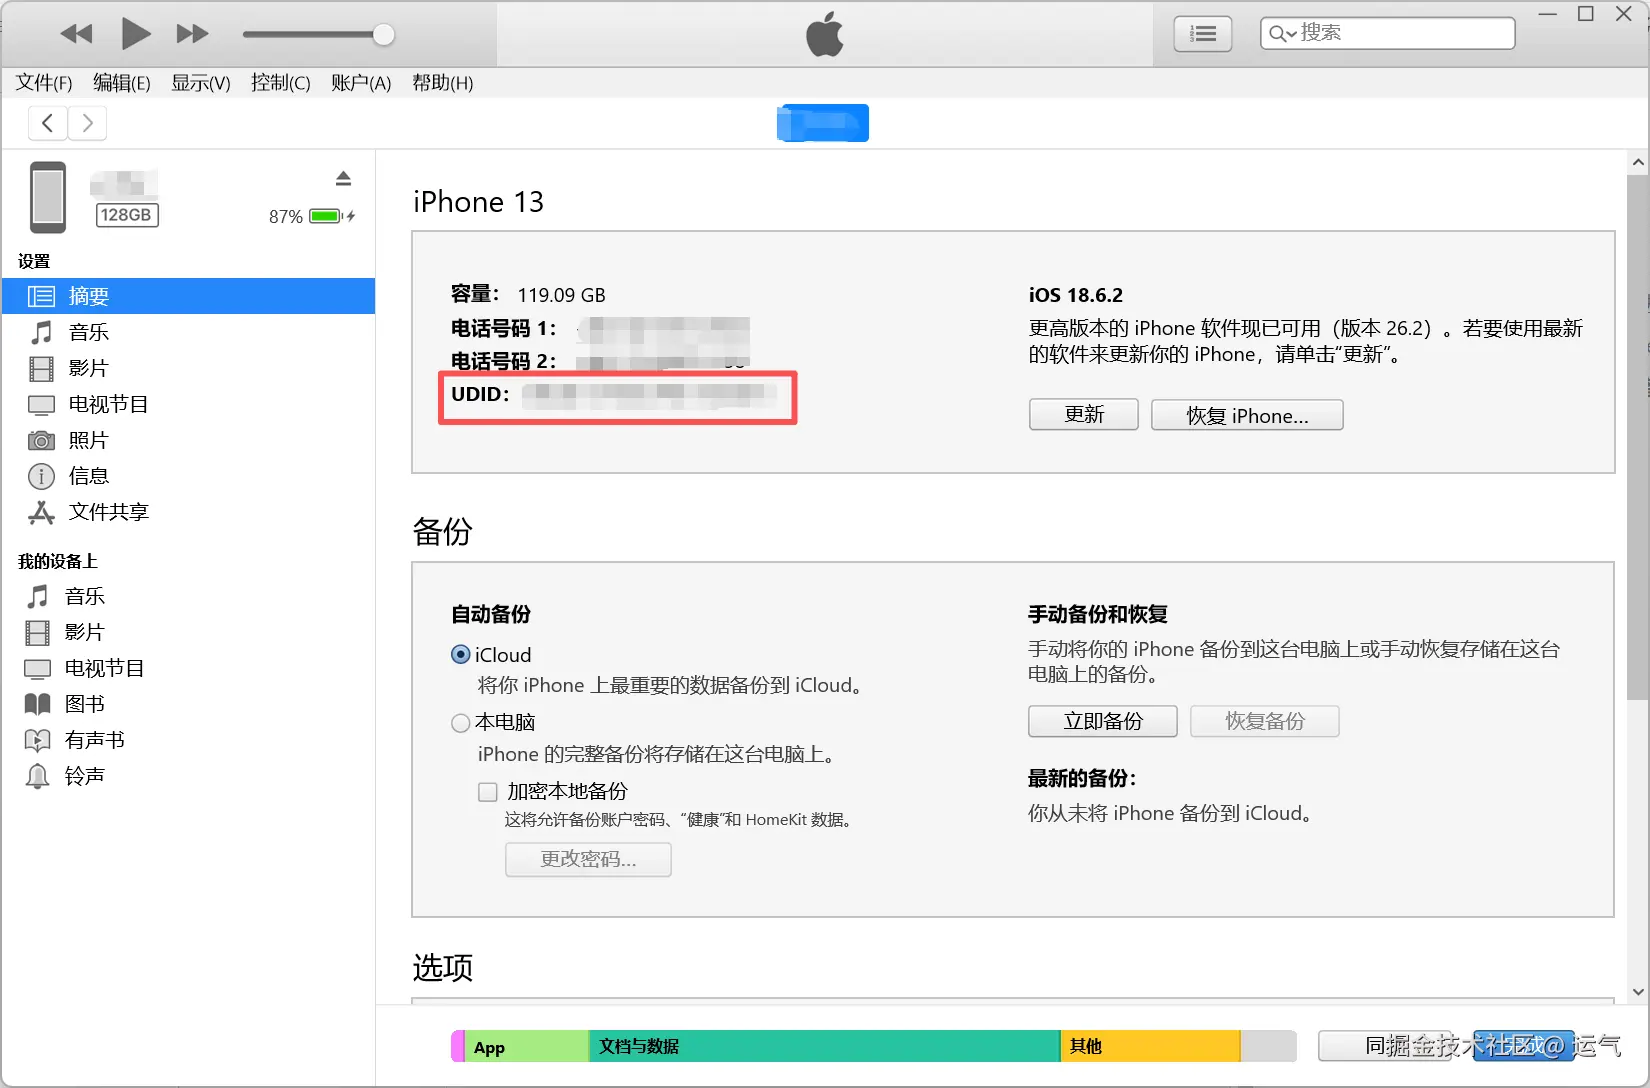Click the iOS 18.6.2 version text
This screenshot has width=1650, height=1088.
[1076, 295]
